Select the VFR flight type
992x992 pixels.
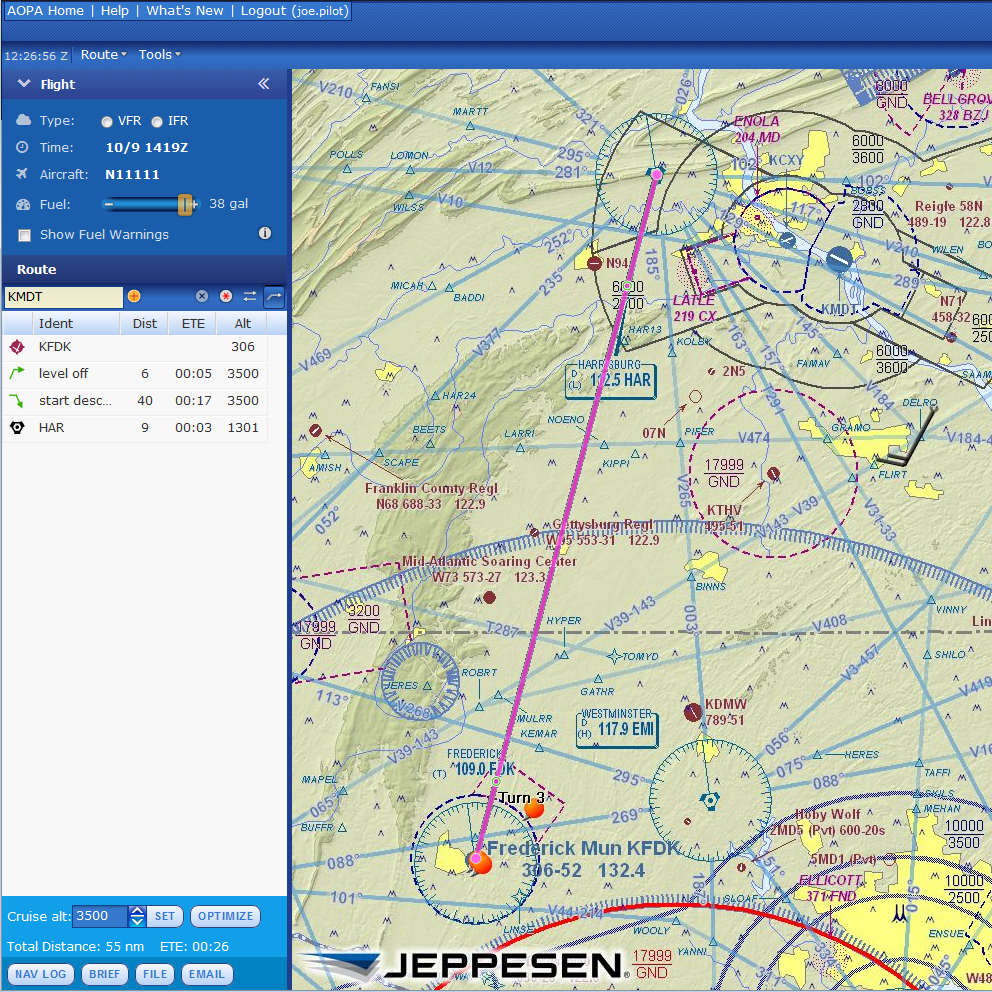coord(107,121)
